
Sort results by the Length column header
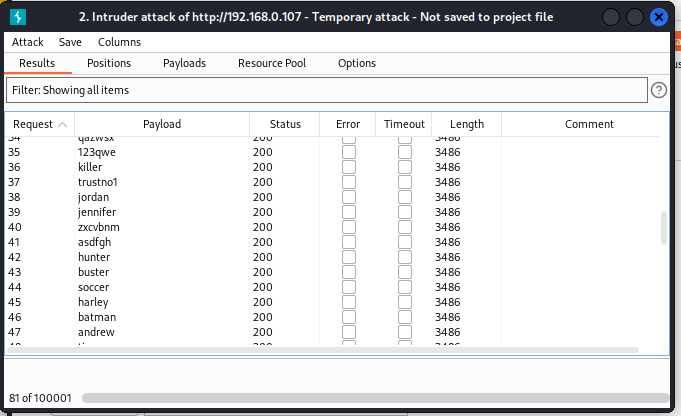(466, 124)
